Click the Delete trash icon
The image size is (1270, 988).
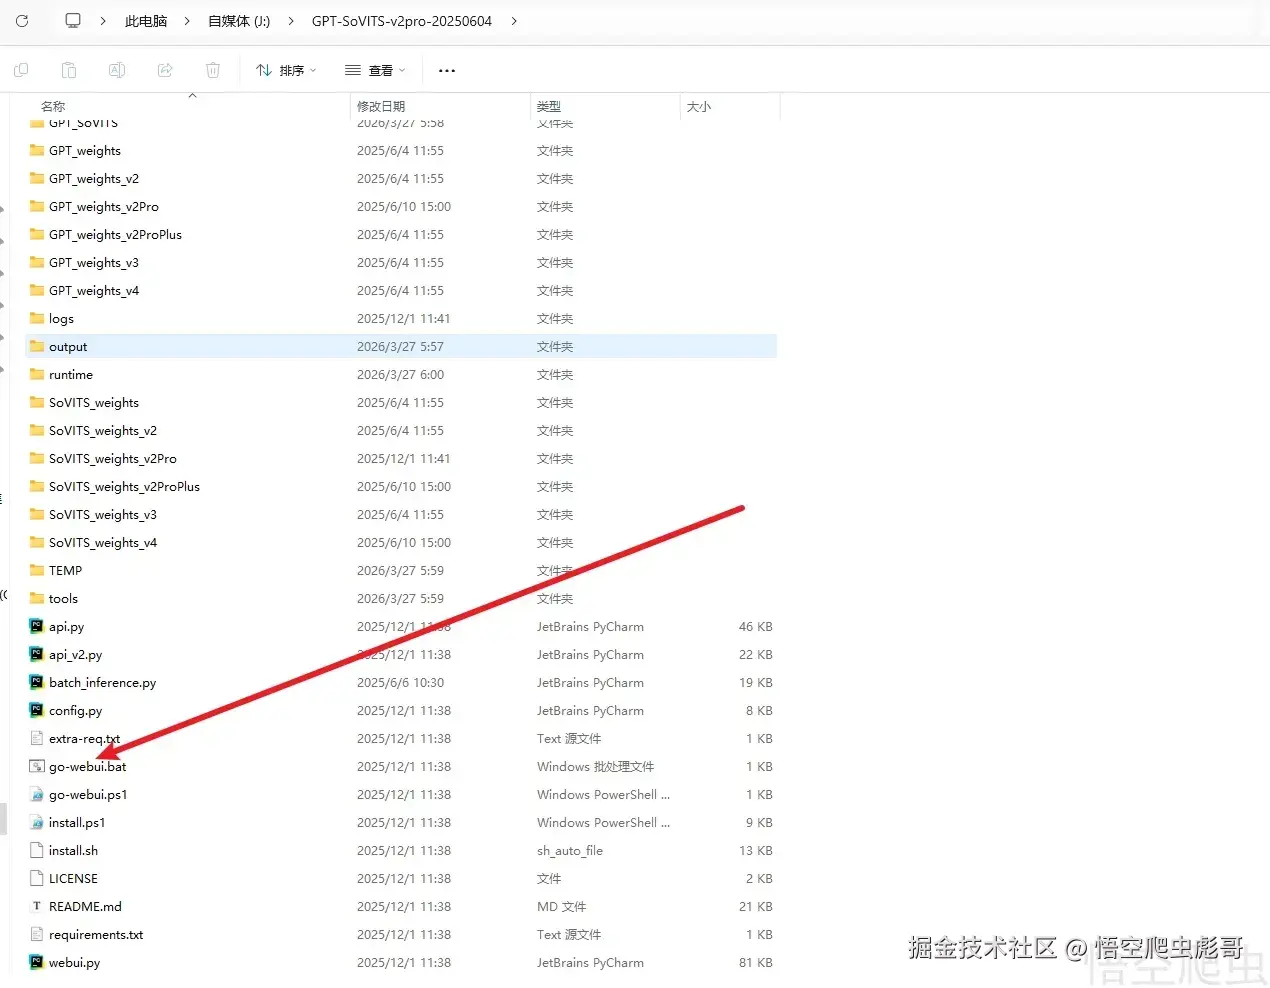[x=213, y=70]
